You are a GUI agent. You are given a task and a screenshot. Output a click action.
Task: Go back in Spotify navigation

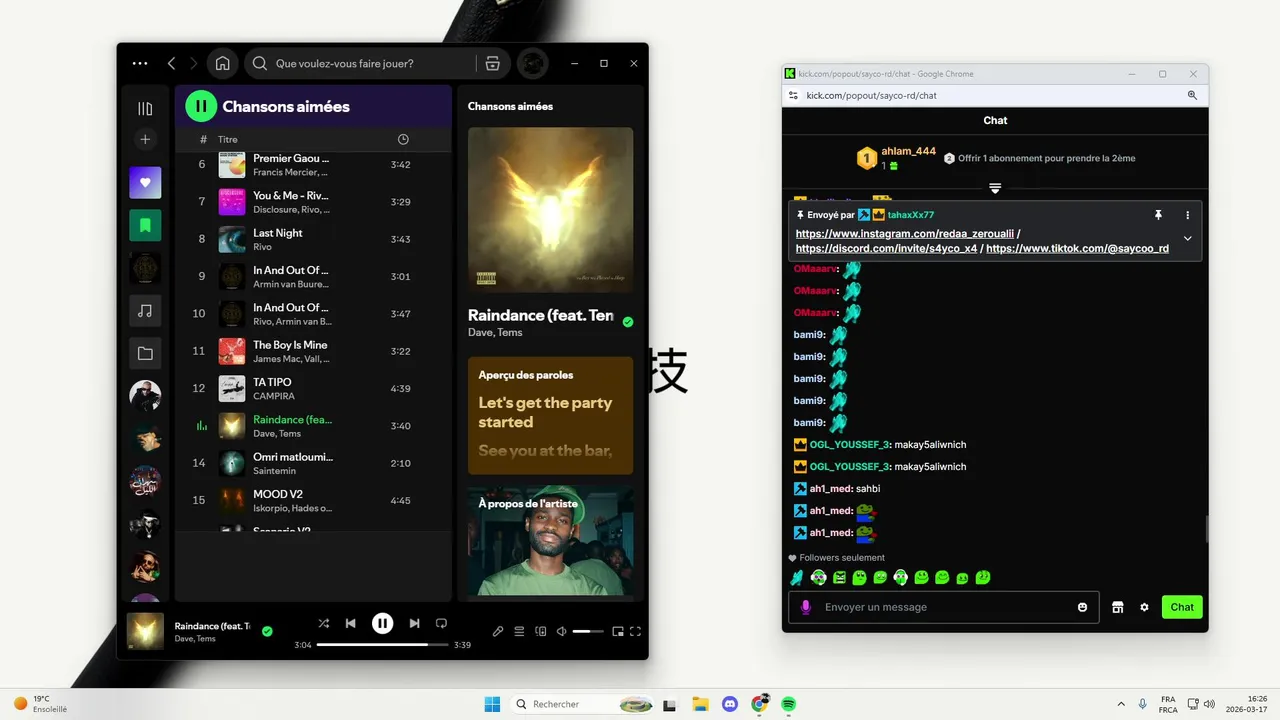(171, 63)
